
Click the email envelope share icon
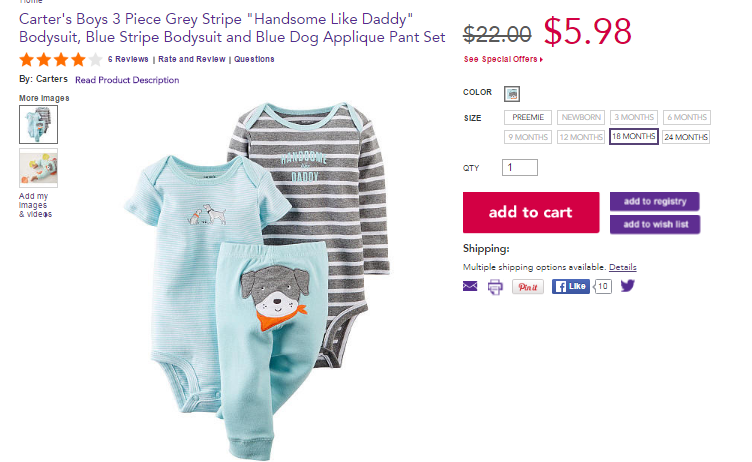(x=470, y=286)
